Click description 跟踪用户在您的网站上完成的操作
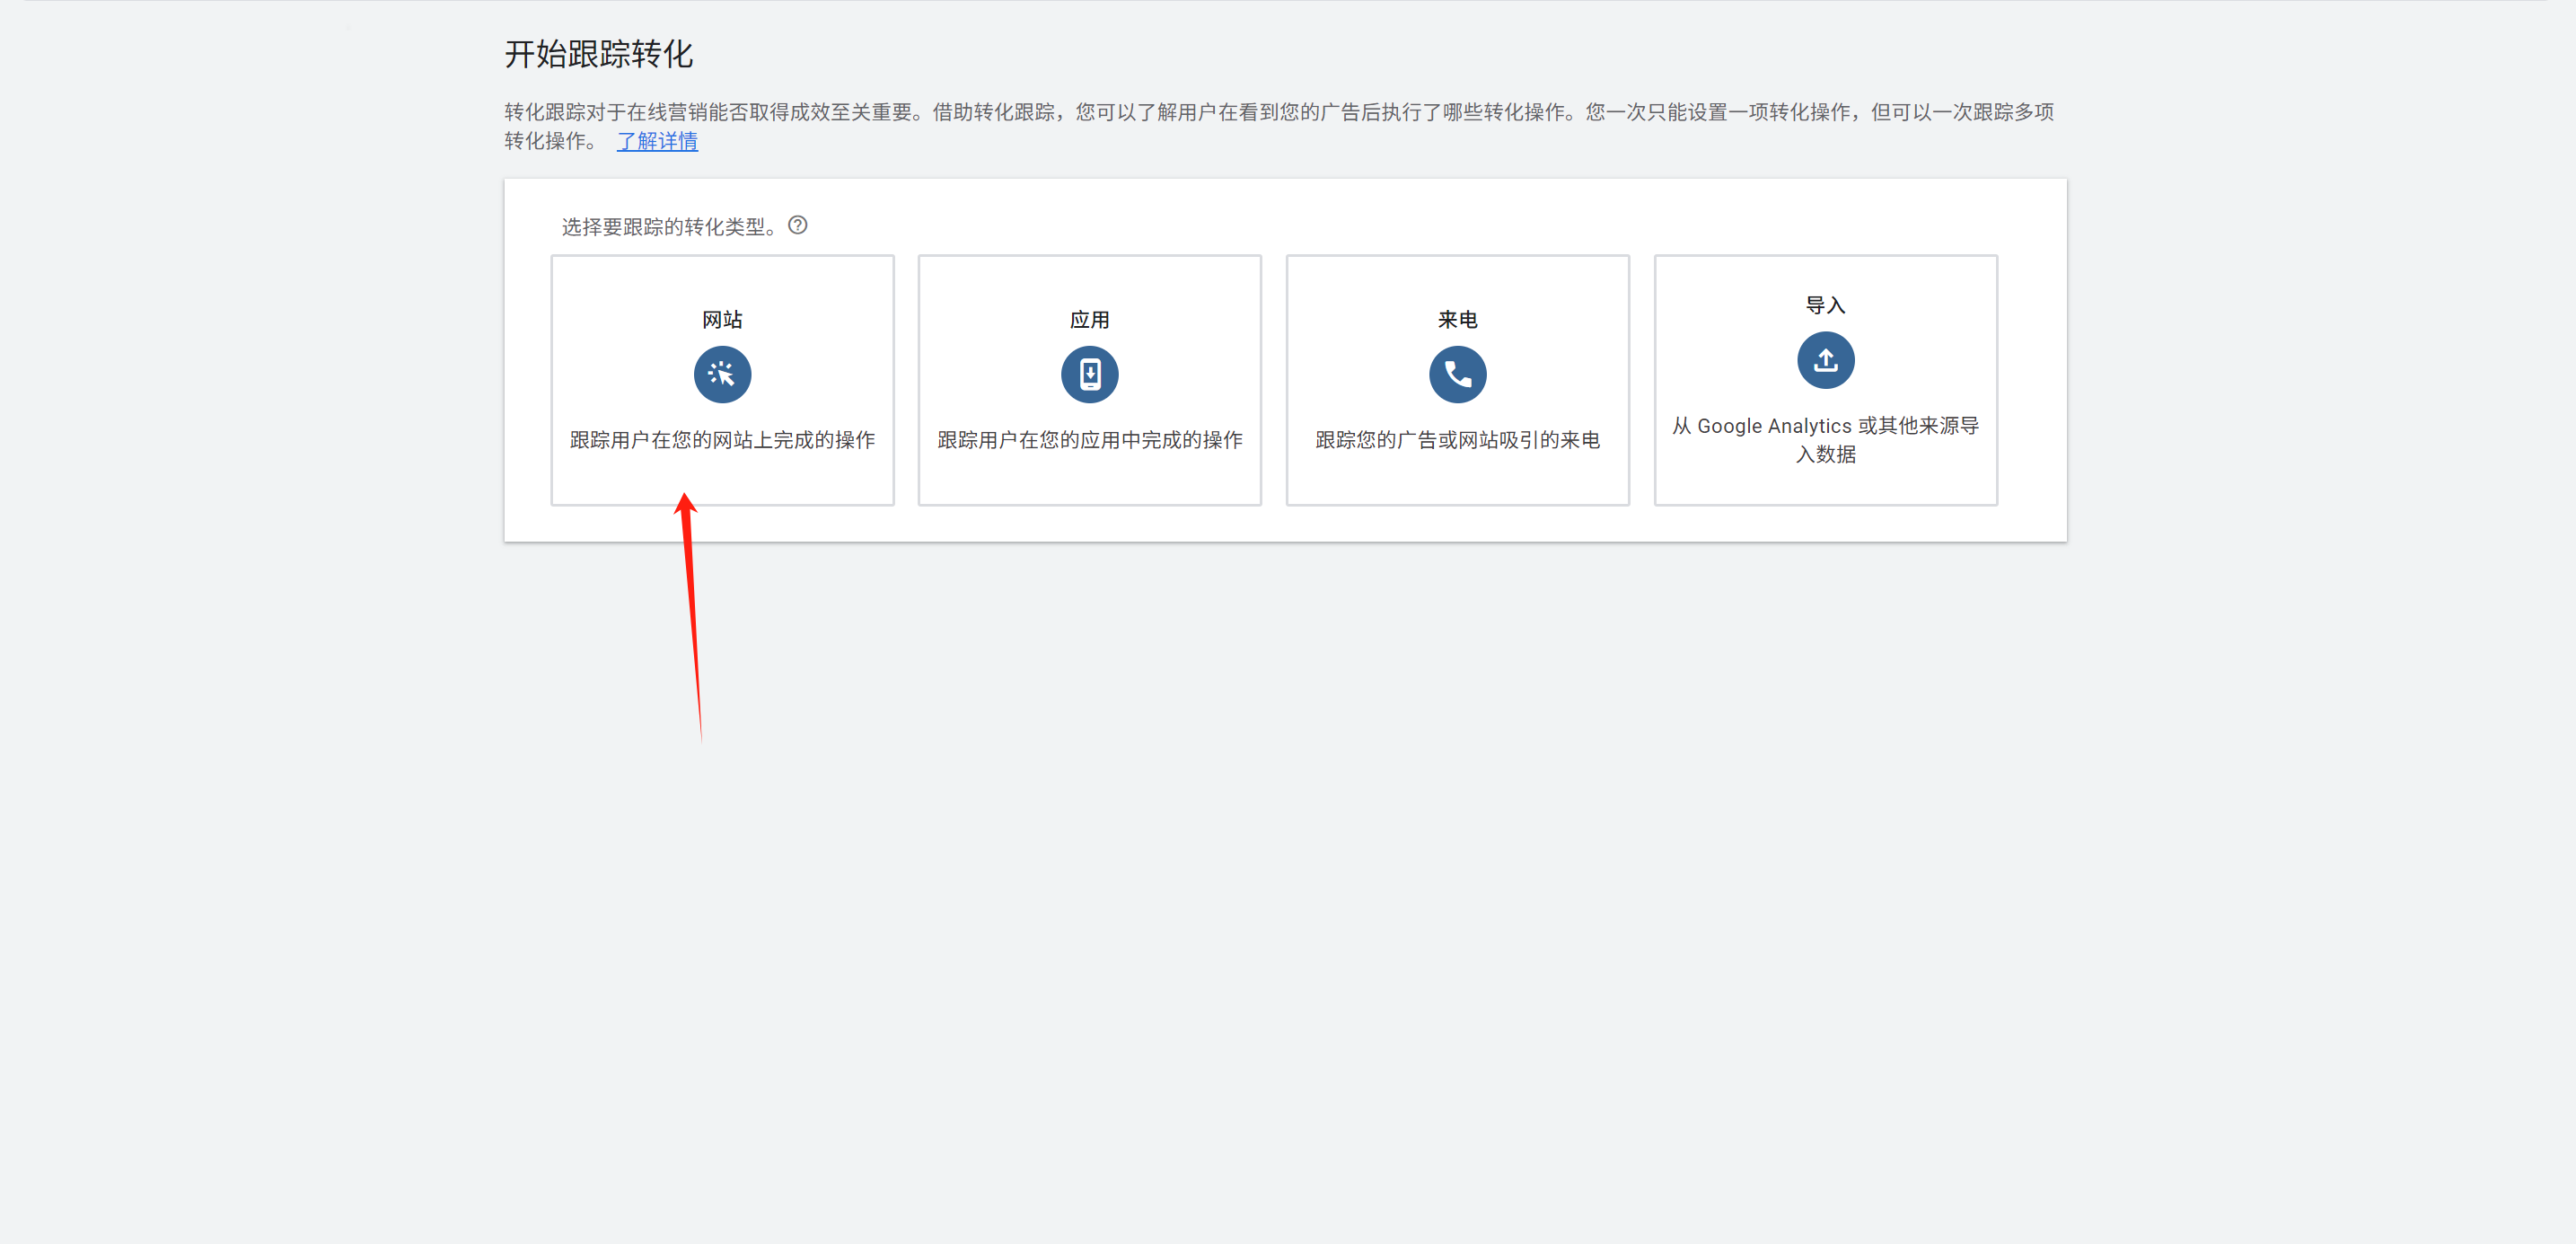The height and width of the screenshot is (1244, 2576). coord(722,440)
